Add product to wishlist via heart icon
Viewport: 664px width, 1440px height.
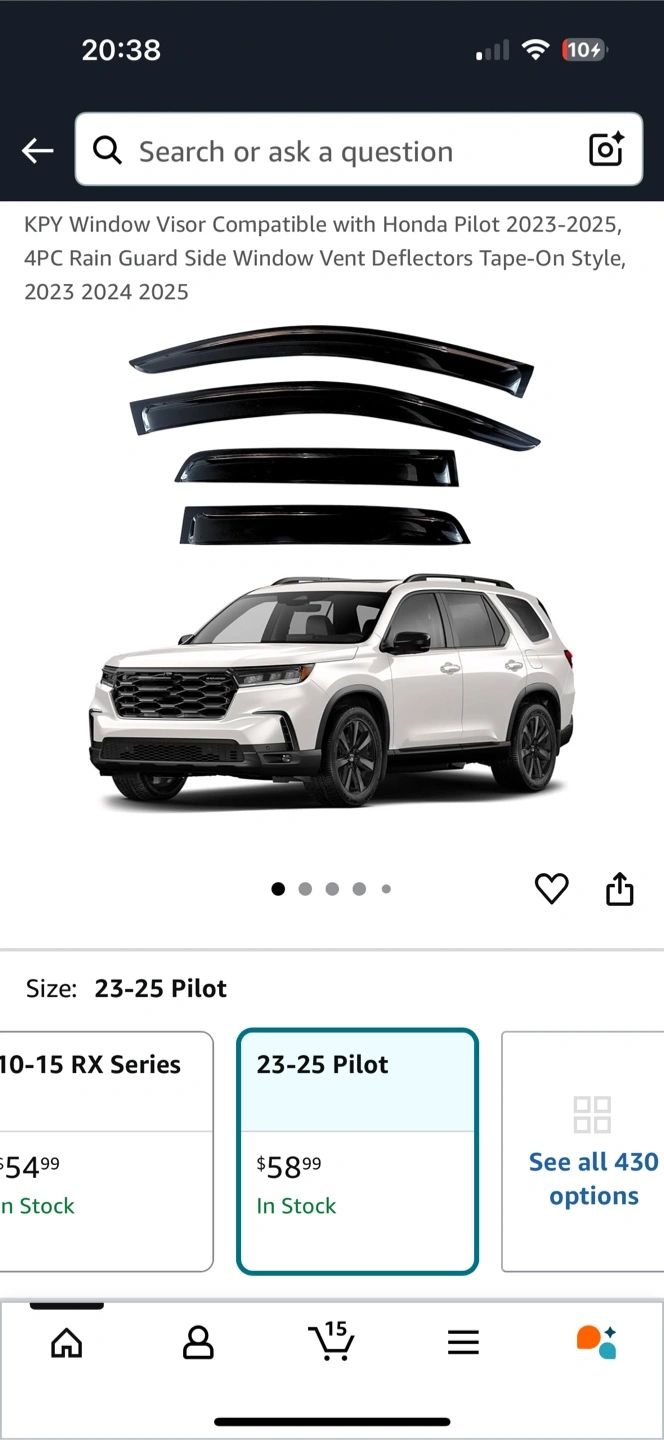(x=551, y=888)
